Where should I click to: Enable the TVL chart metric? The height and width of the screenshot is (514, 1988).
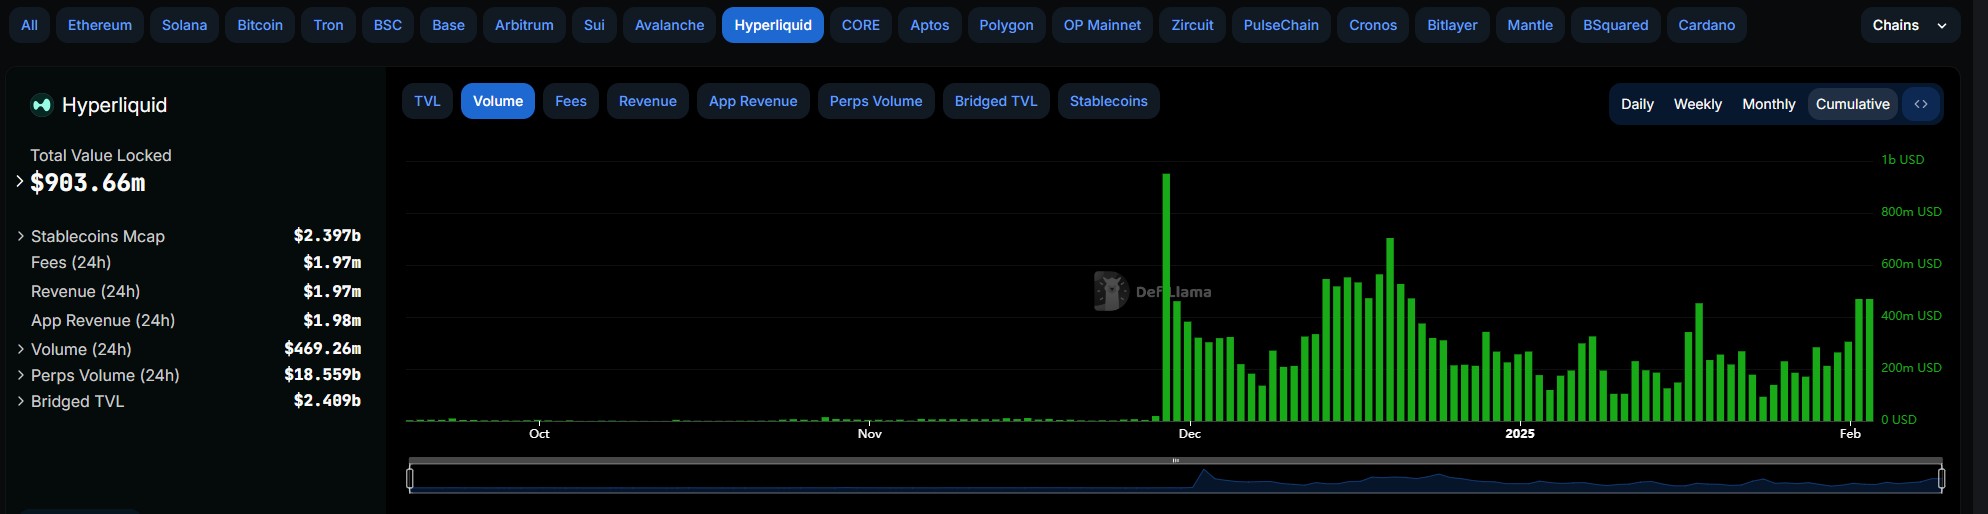point(427,101)
